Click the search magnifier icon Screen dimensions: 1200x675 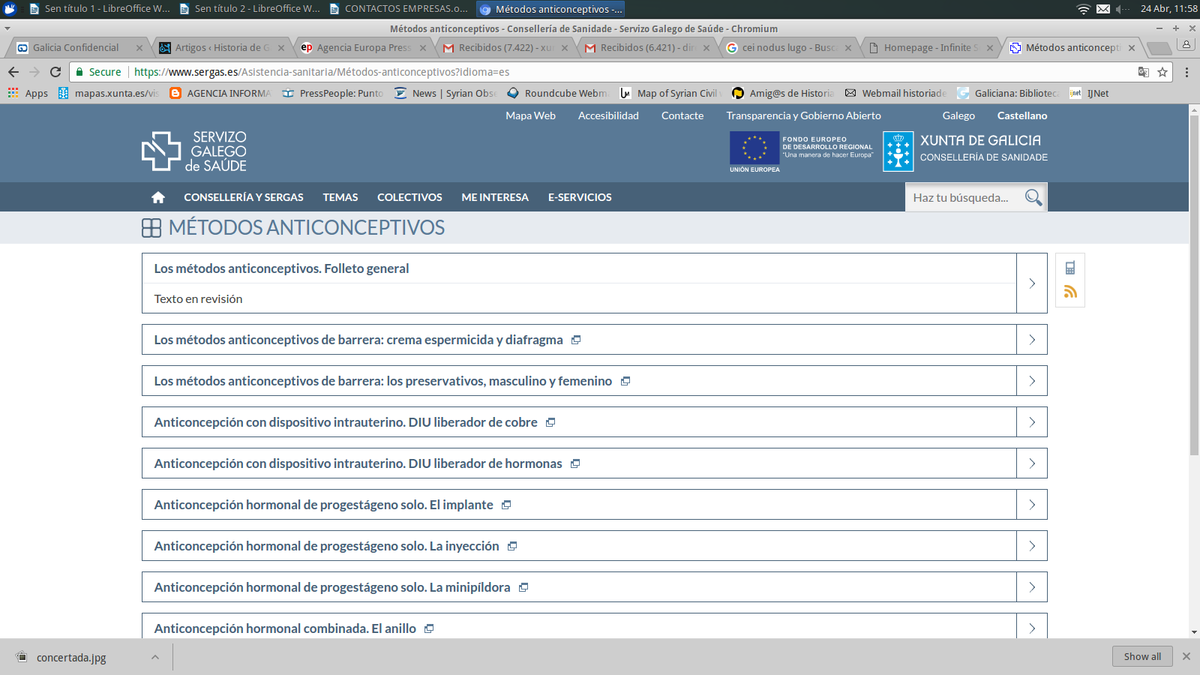click(1033, 197)
